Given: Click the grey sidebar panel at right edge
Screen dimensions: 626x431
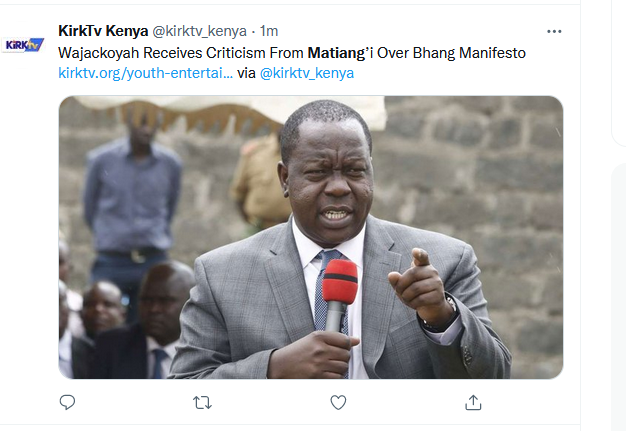Looking at the screenshot, I should tap(619, 297).
